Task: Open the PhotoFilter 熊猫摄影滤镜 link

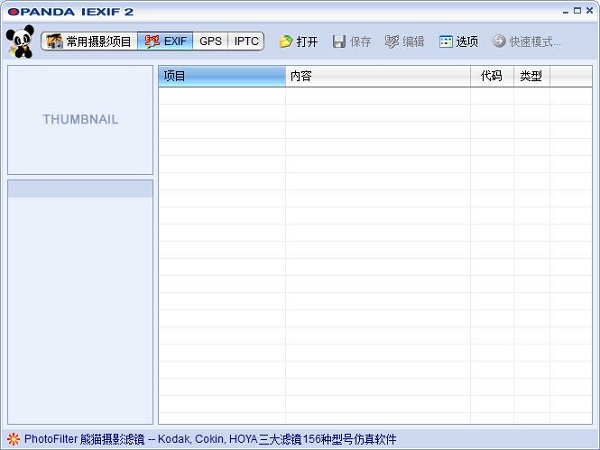Action: 210,439
